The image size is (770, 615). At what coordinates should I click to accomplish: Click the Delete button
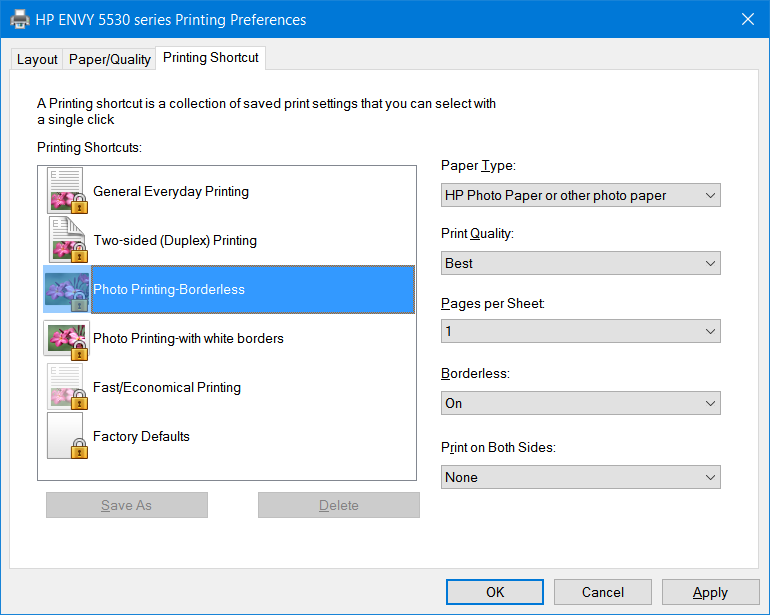click(339, 505)
